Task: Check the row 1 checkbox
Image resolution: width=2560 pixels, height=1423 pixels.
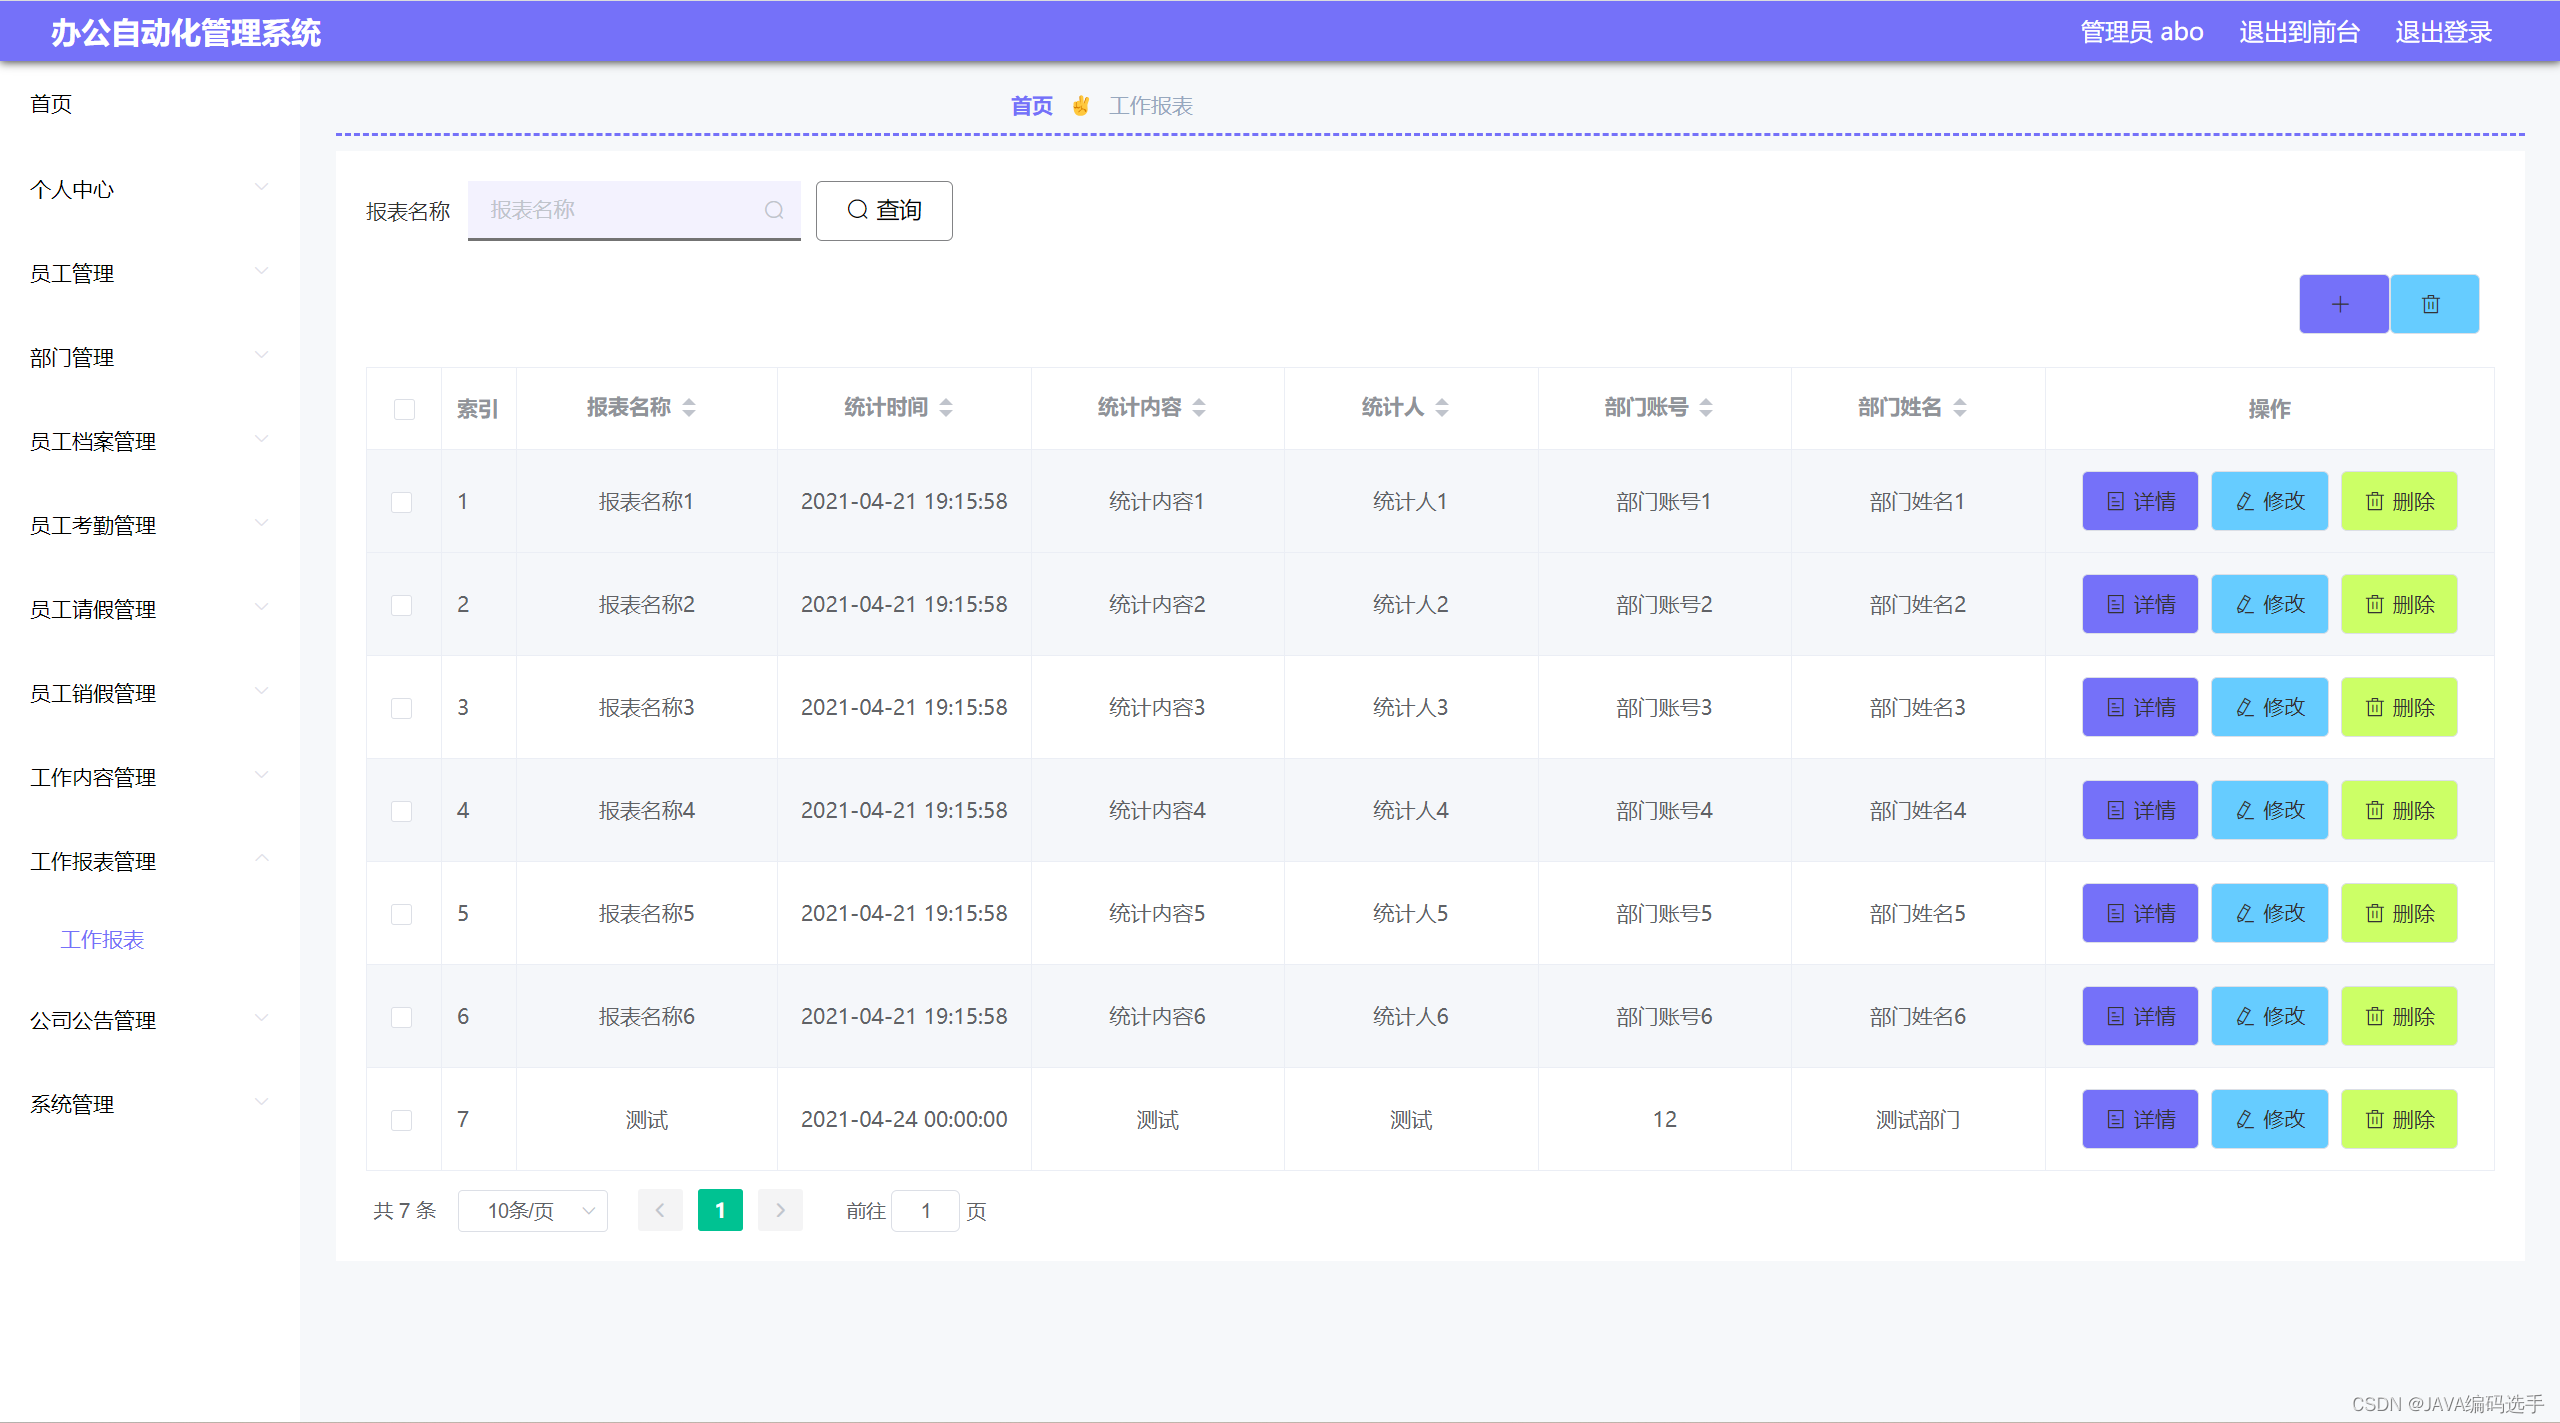Action: pos(401,502)
